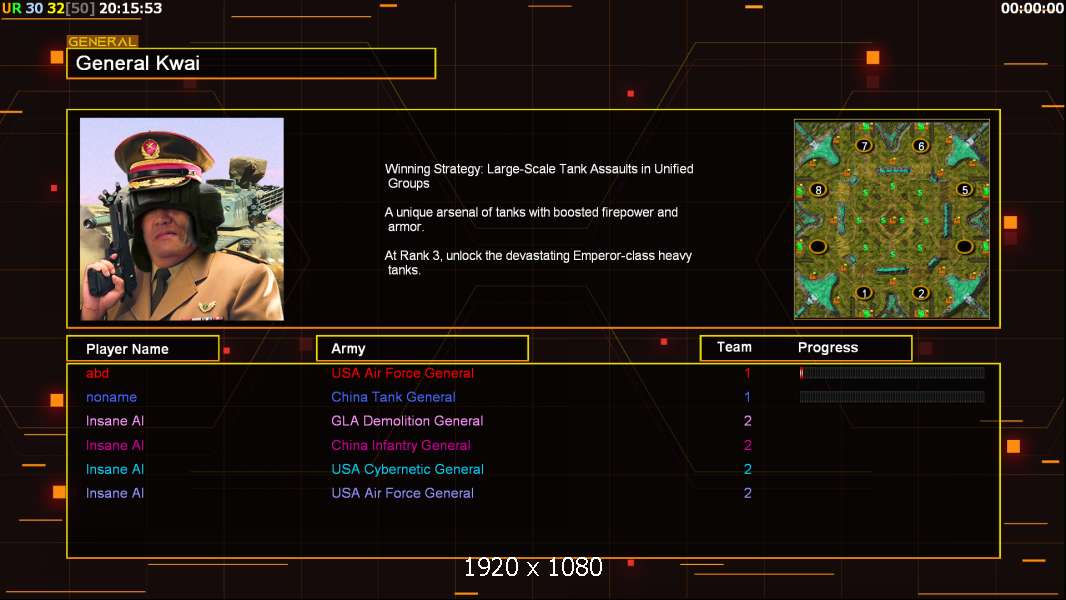This screenshot has height=600, width=1066.
Task: Click the 20:15:53 clock overlay
Action: coord(131,9)
